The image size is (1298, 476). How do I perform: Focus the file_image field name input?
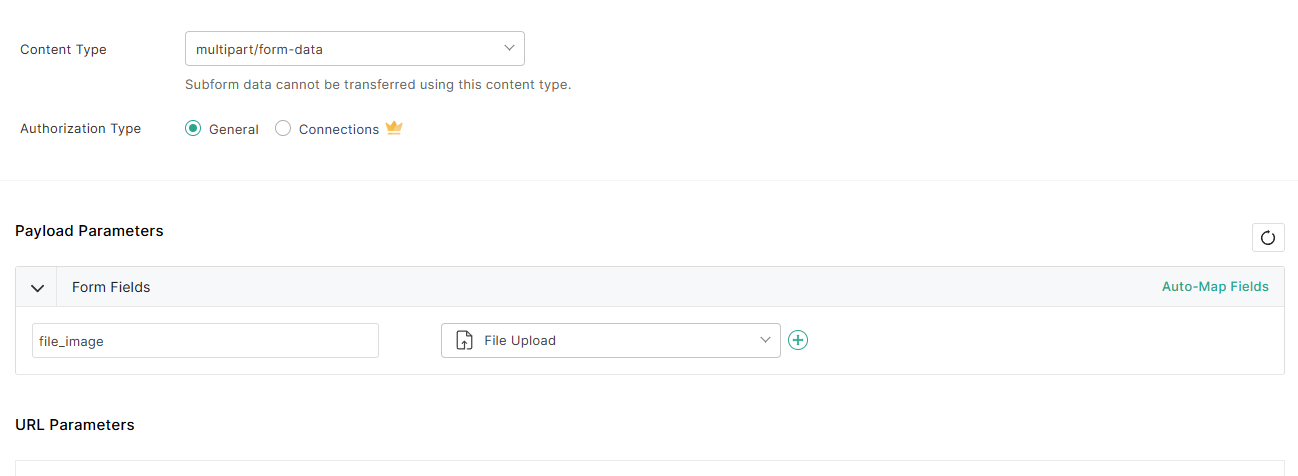[x=205, y=341]
